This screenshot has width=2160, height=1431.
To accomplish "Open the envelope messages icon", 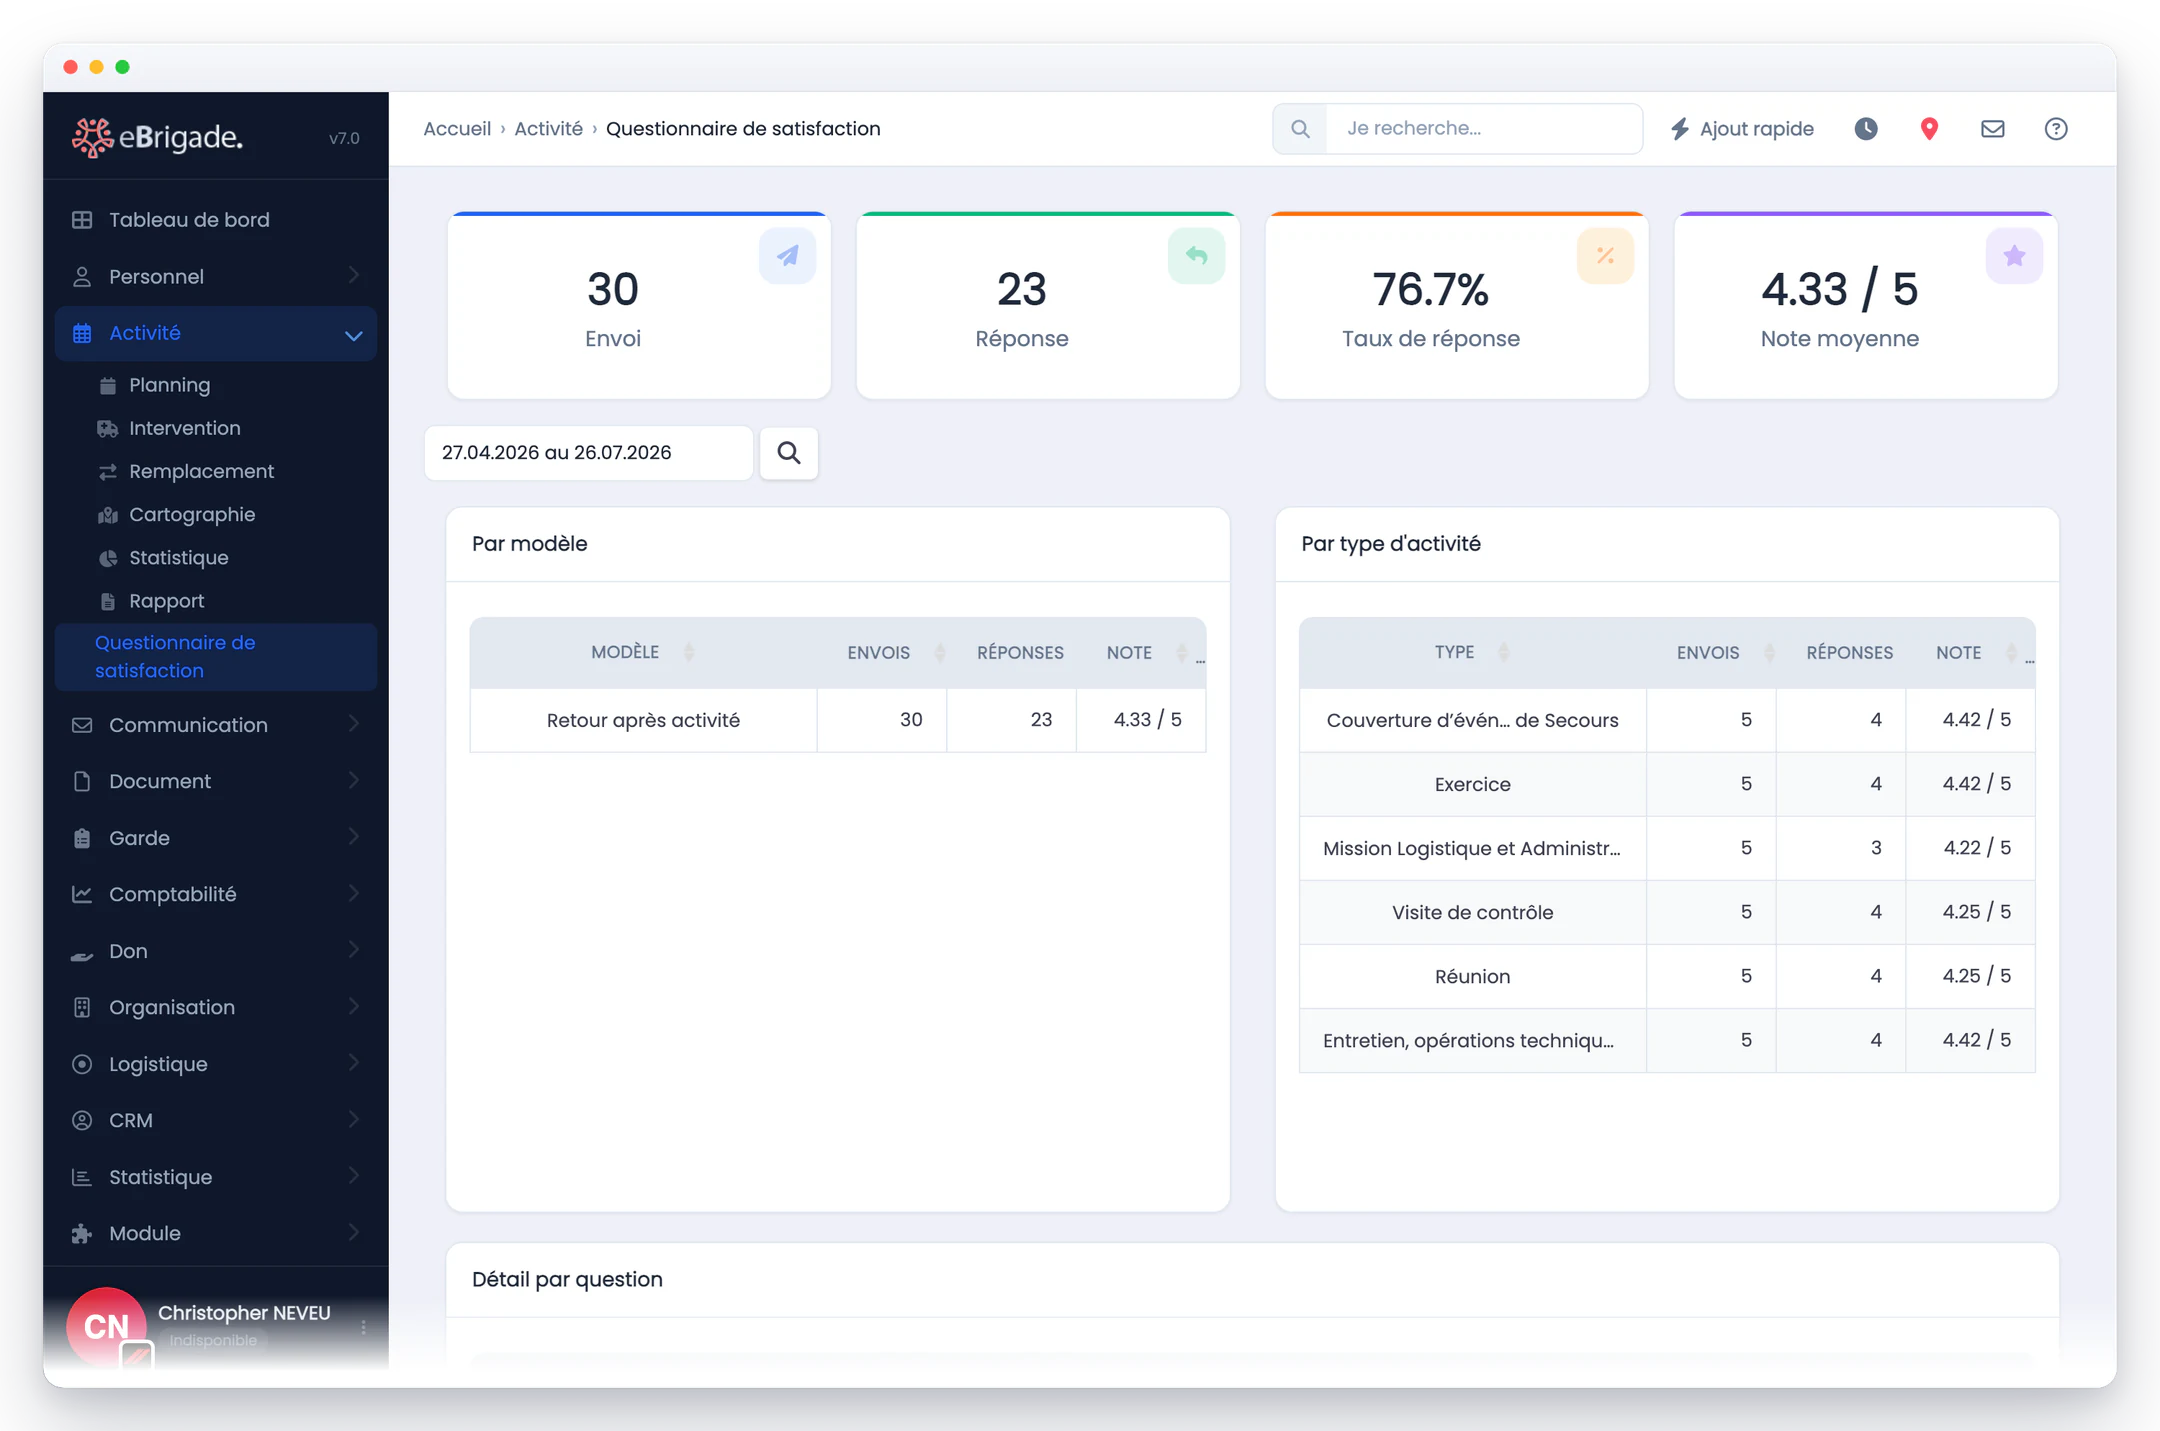I will 1992,129.
